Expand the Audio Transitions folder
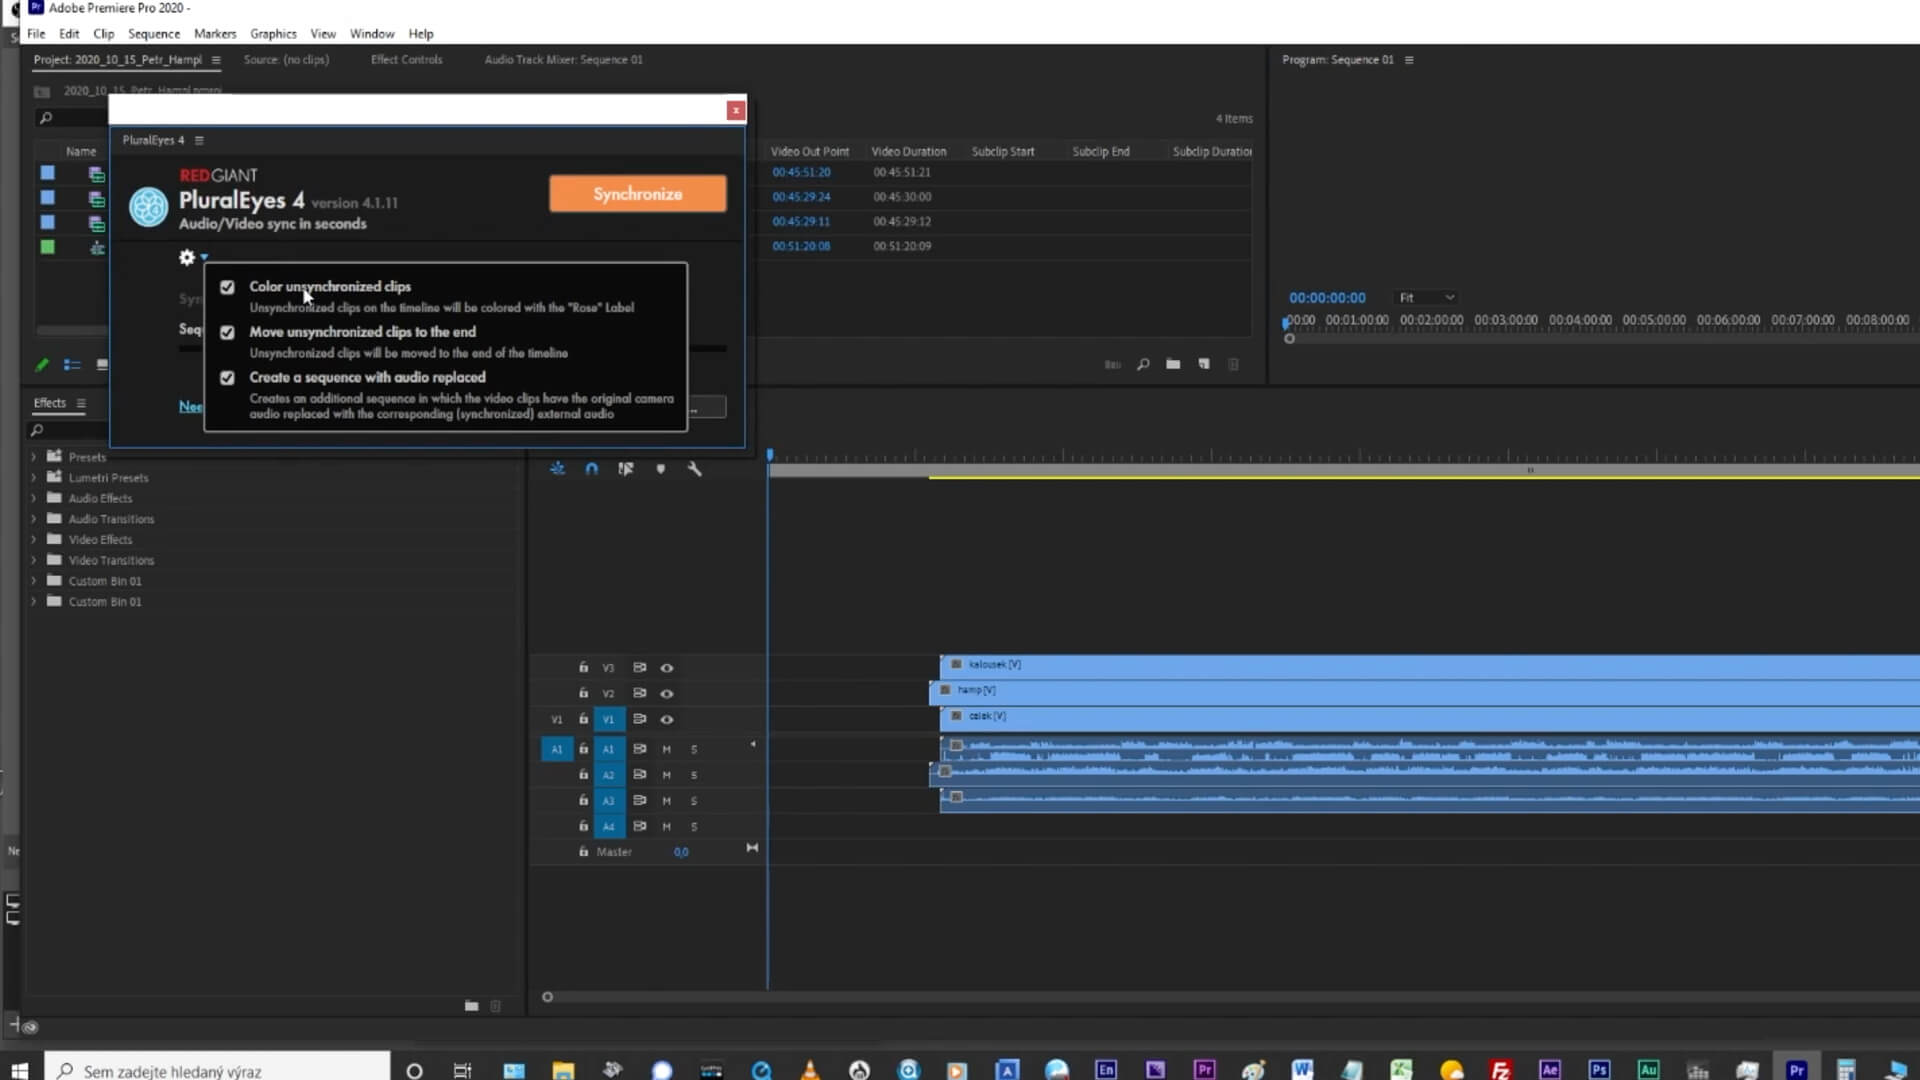 [x=33, y=519]
